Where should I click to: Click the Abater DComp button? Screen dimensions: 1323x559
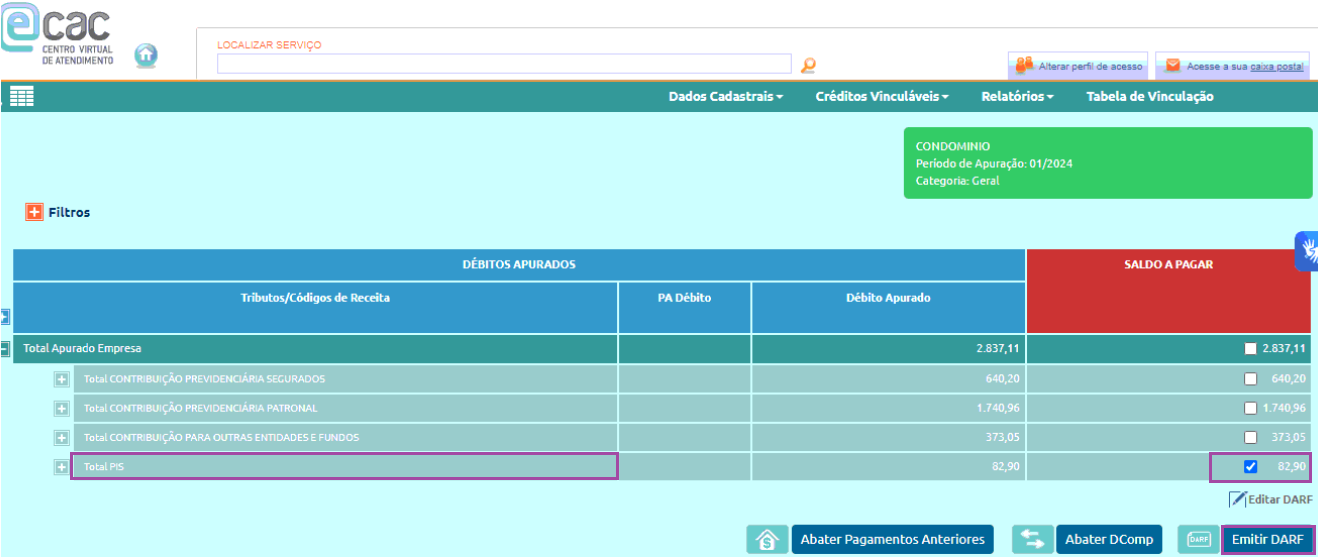(x=1109, y=539)
